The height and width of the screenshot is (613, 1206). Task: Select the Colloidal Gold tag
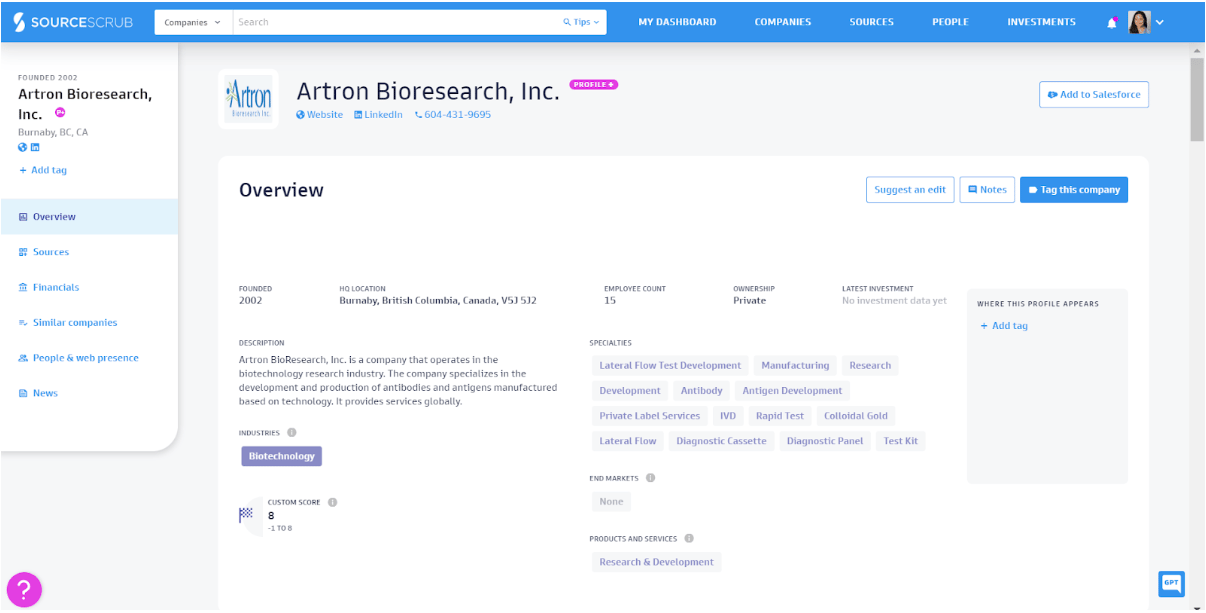coord(856,416)
